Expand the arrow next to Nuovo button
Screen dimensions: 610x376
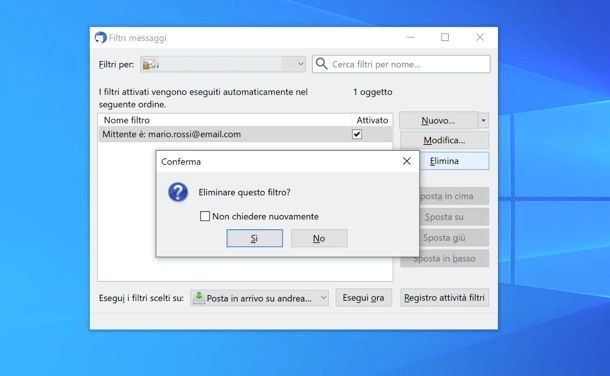pos(483,121)
